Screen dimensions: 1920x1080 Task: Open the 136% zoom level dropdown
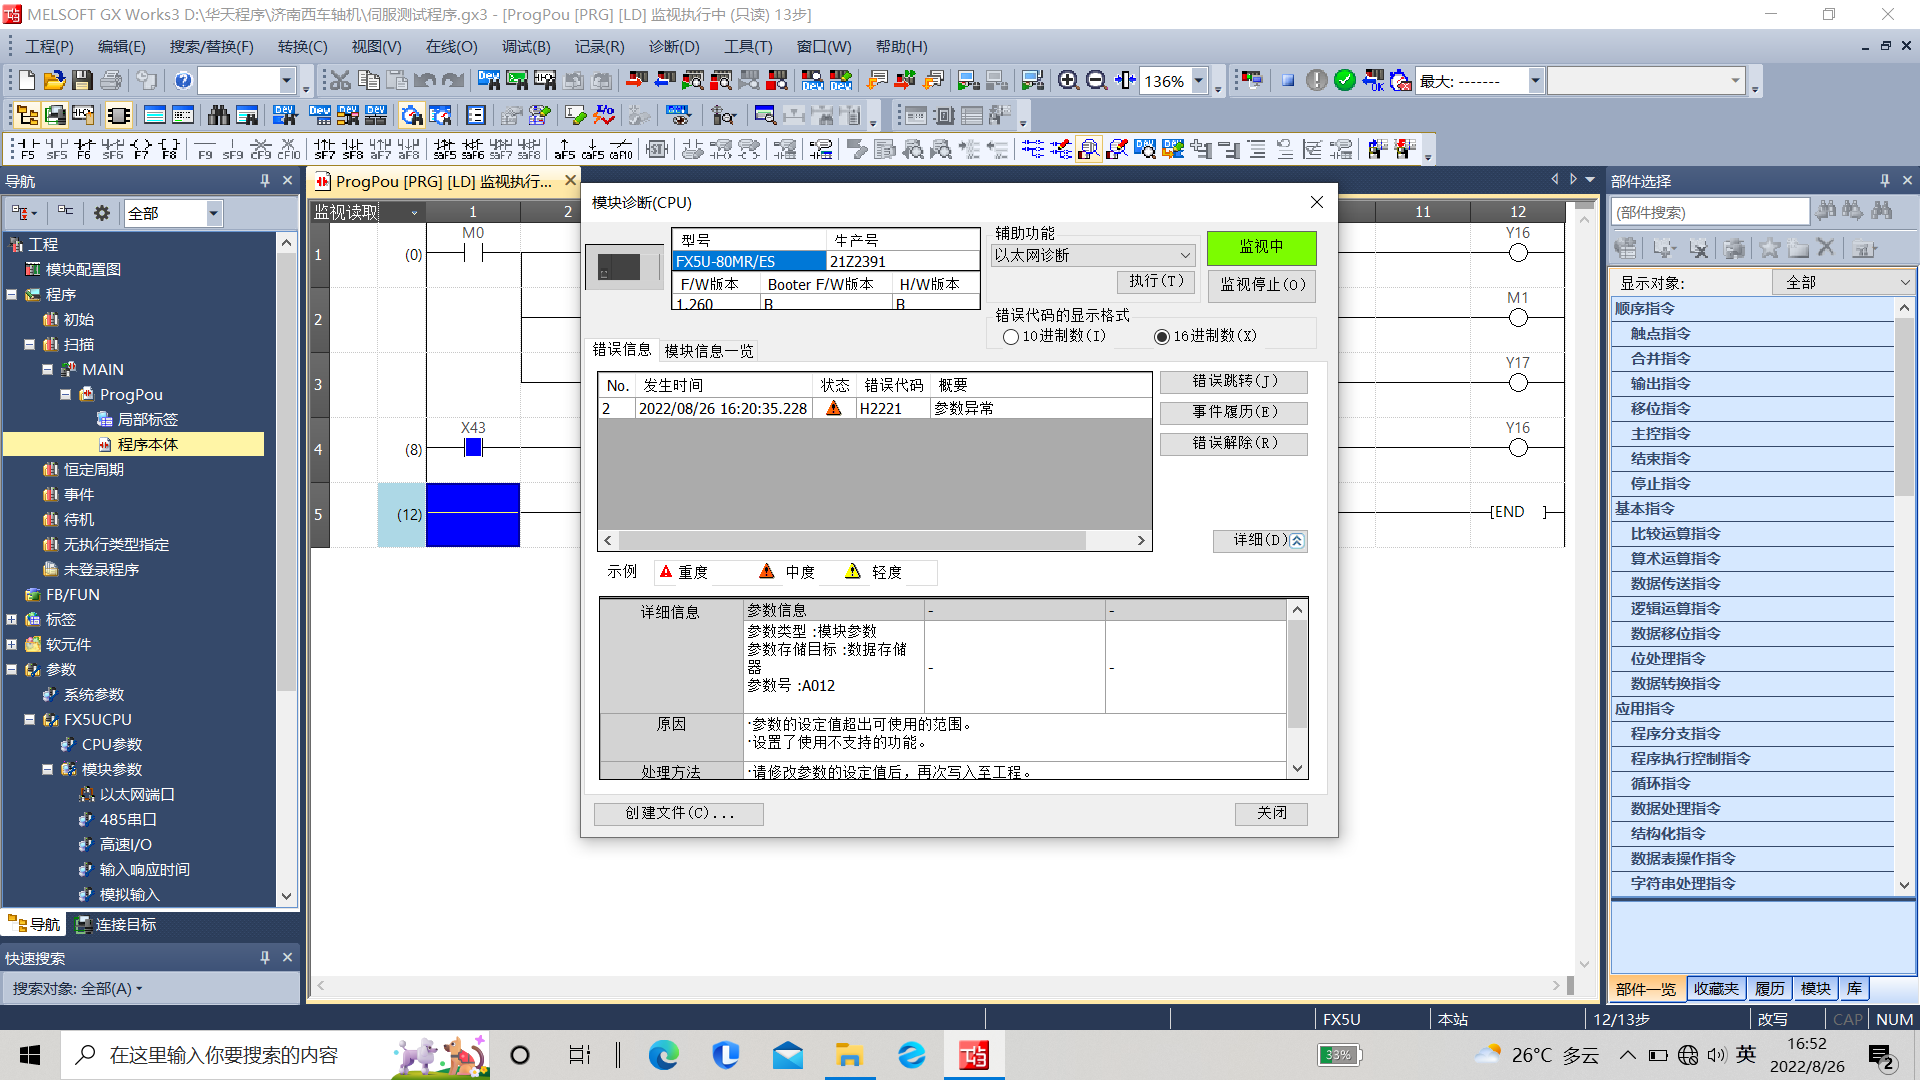[x=1198, y=81]
